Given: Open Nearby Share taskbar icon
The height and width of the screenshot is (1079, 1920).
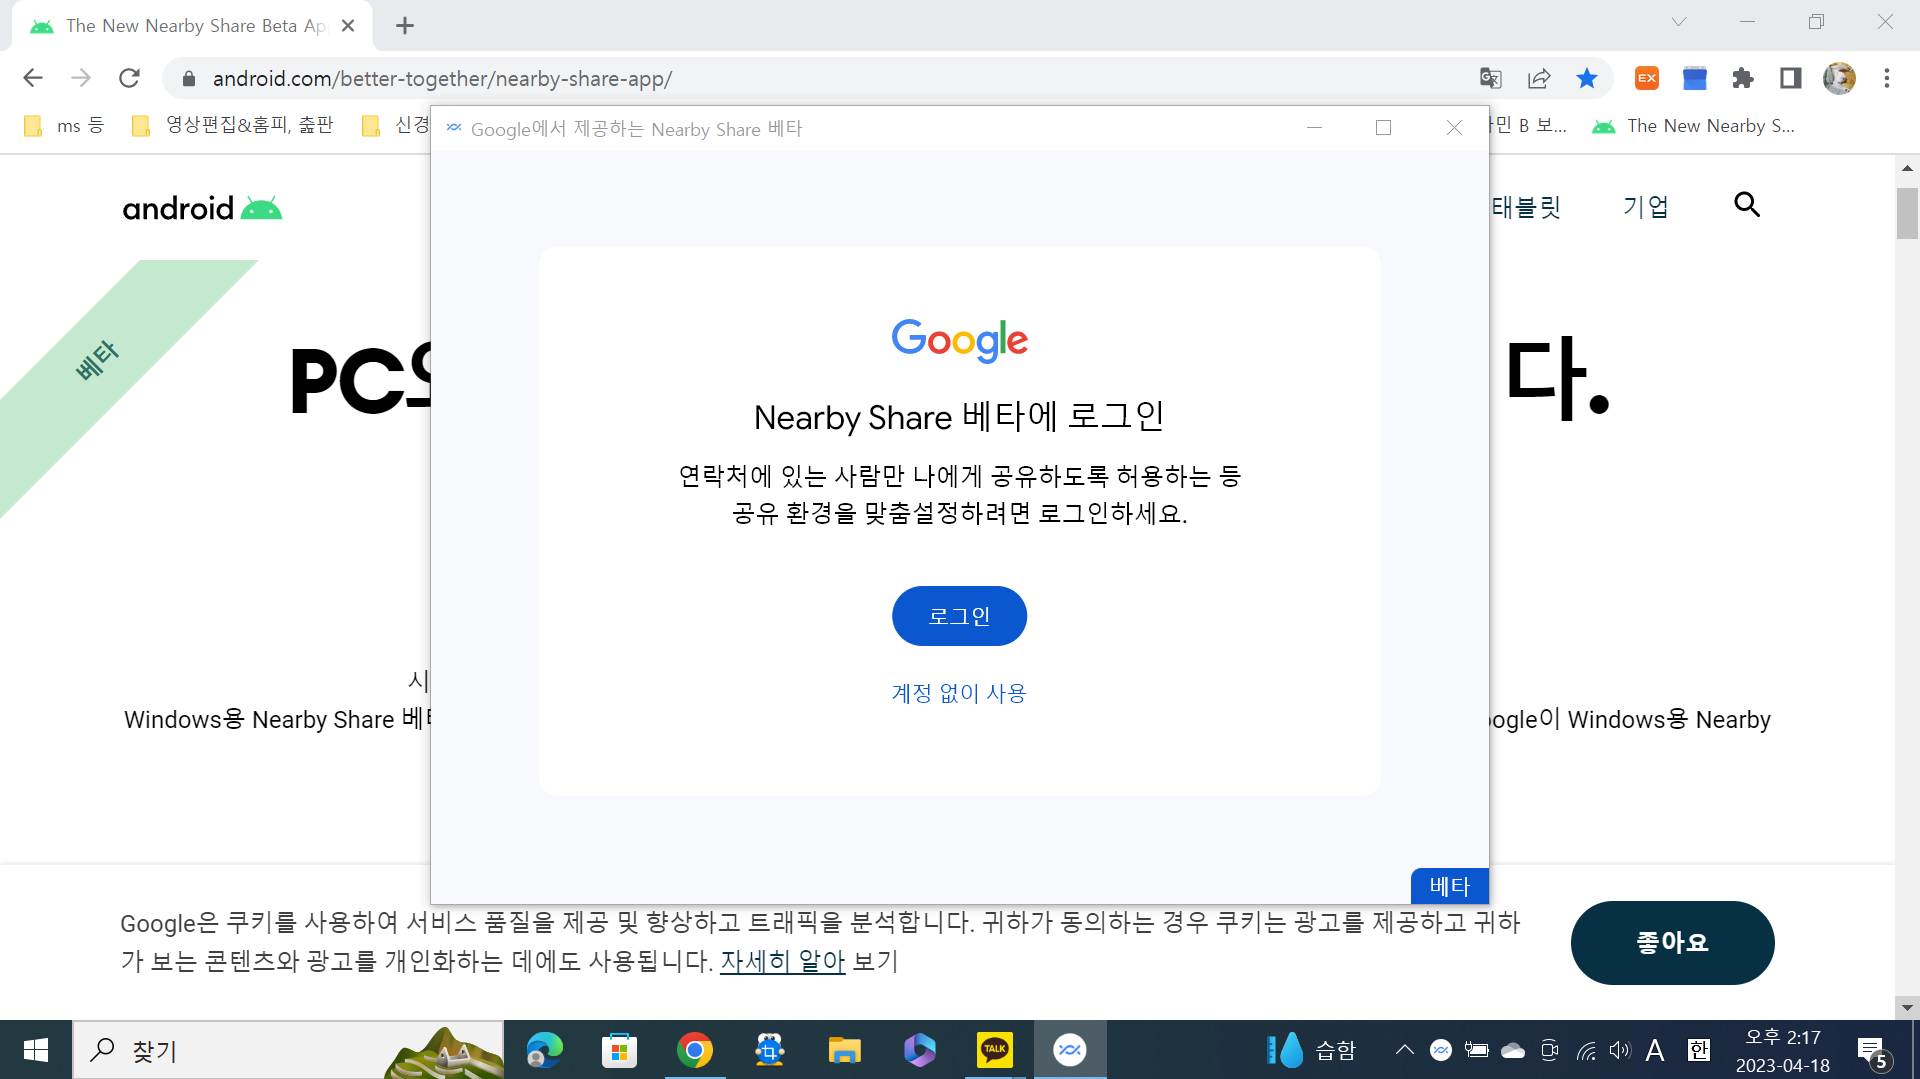Looking at the screenshot, I should [1070, 1050].
